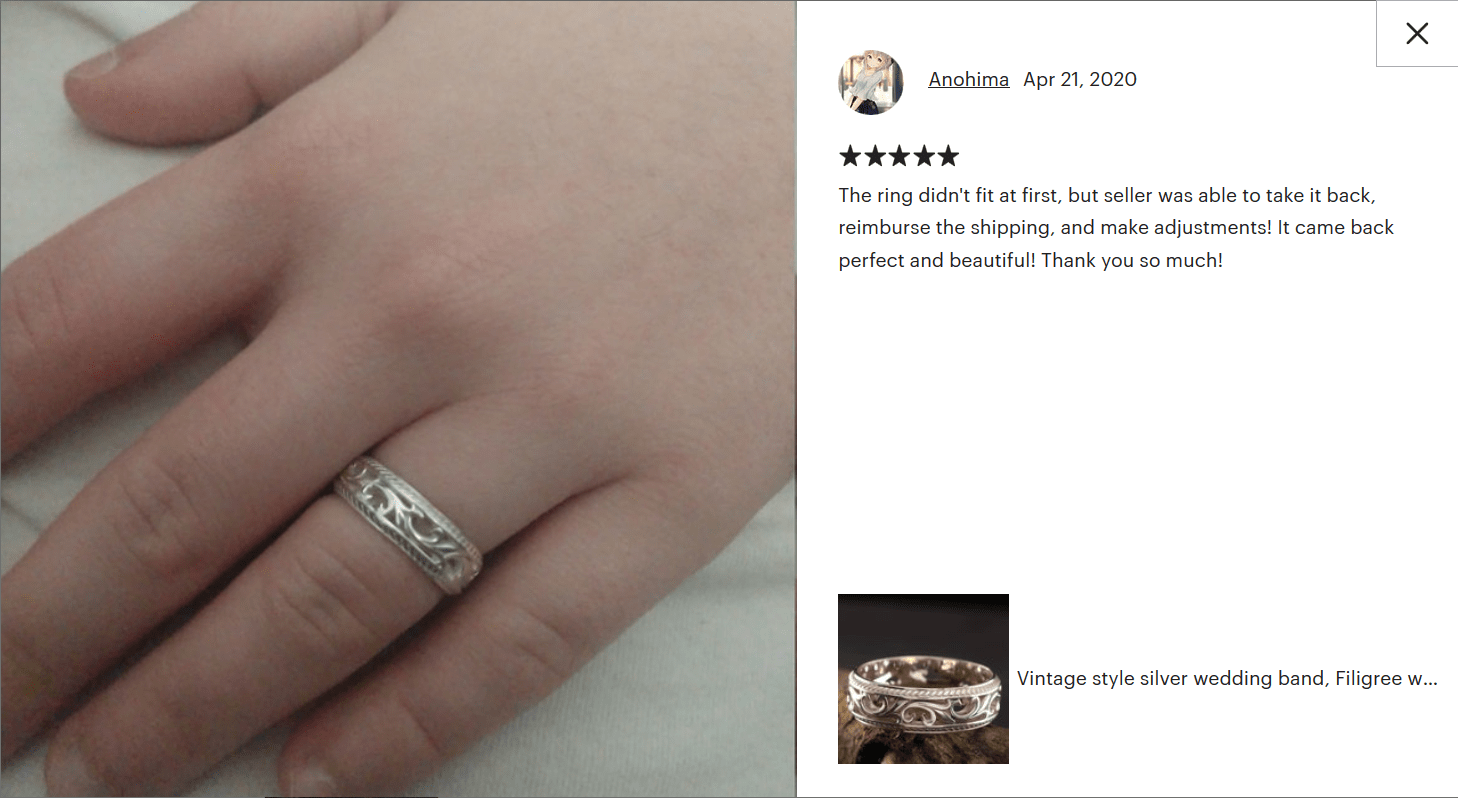Click the first star in the rating
The width and height of the screenshot is (1458, 798).
tap(850, 156)
